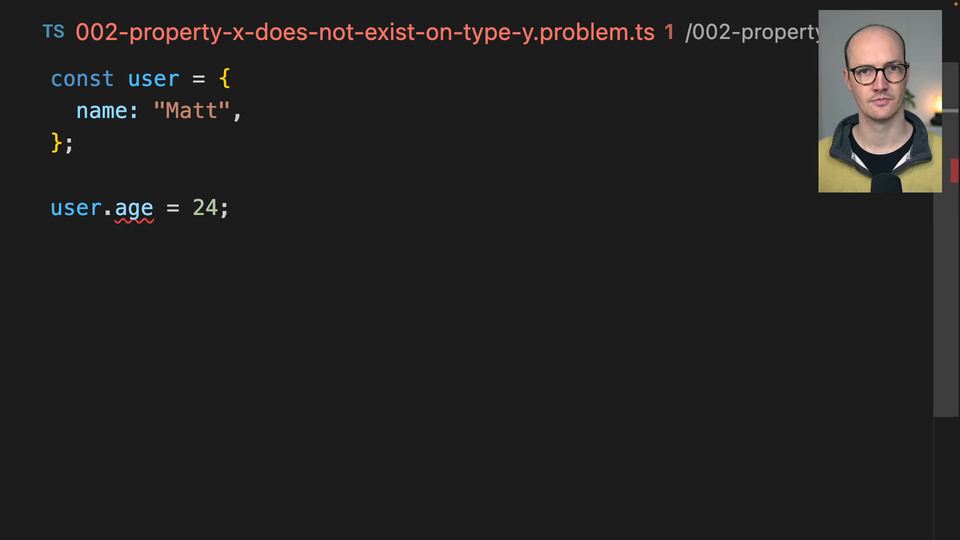The image size is (960, 540).
Task: Click the TS file type icon
Action: [x=53, y=32]
